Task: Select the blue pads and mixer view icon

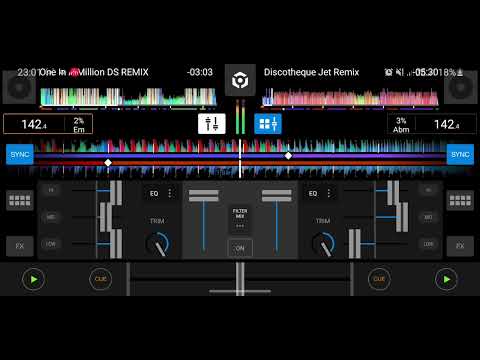Action: (x=268, y=124)
